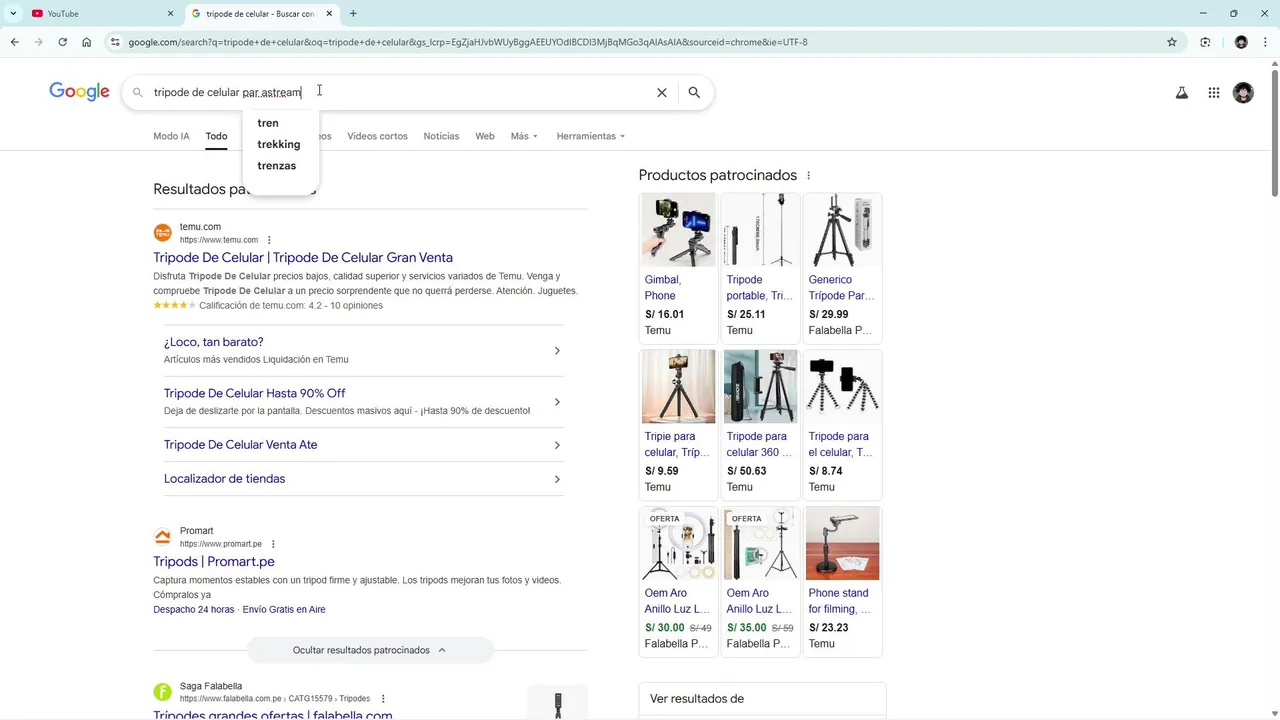Open Tripode De Celular Gran Venta link
The width and height of the screenshot is (1280, 720).
pos(303,257)
